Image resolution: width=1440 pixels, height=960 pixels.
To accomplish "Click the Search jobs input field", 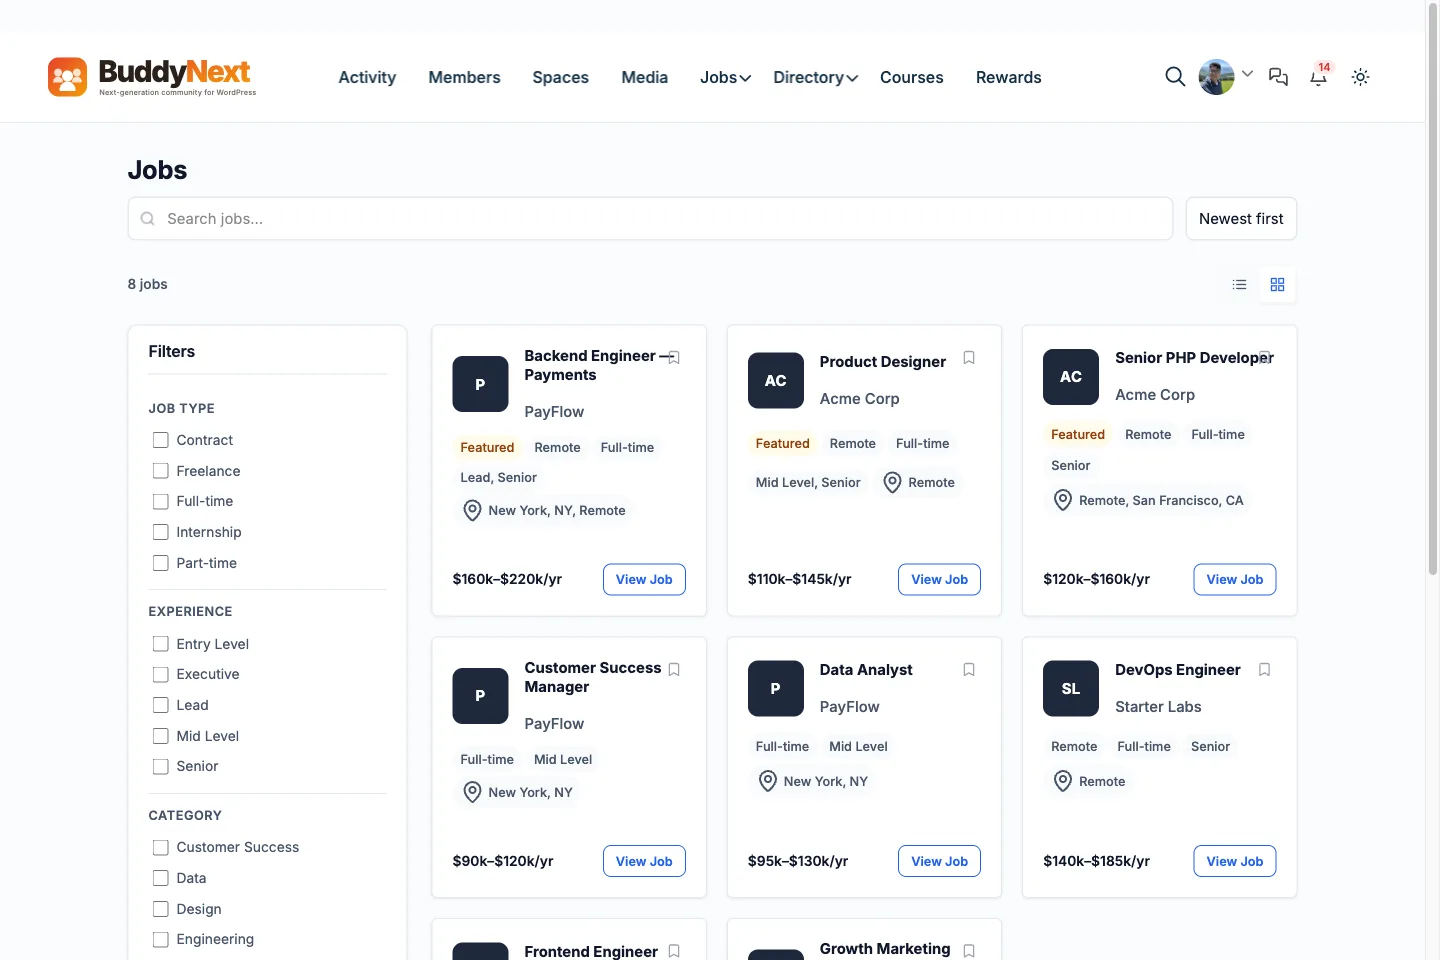I will tap(650, 219).
